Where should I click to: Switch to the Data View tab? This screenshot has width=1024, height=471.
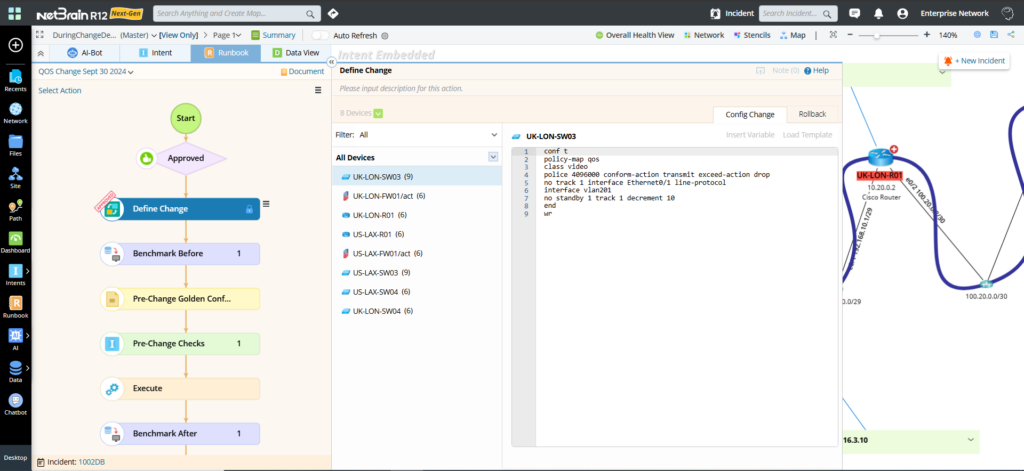[295, 53]
